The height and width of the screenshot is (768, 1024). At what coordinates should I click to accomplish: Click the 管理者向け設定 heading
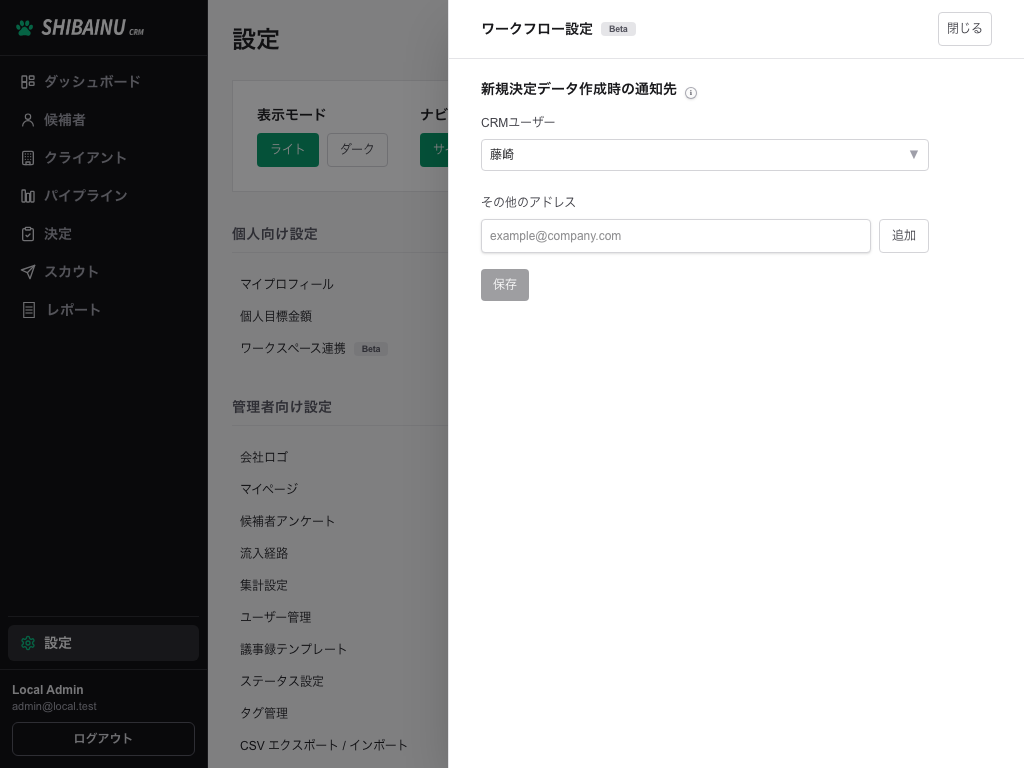(x=282, y=407)
